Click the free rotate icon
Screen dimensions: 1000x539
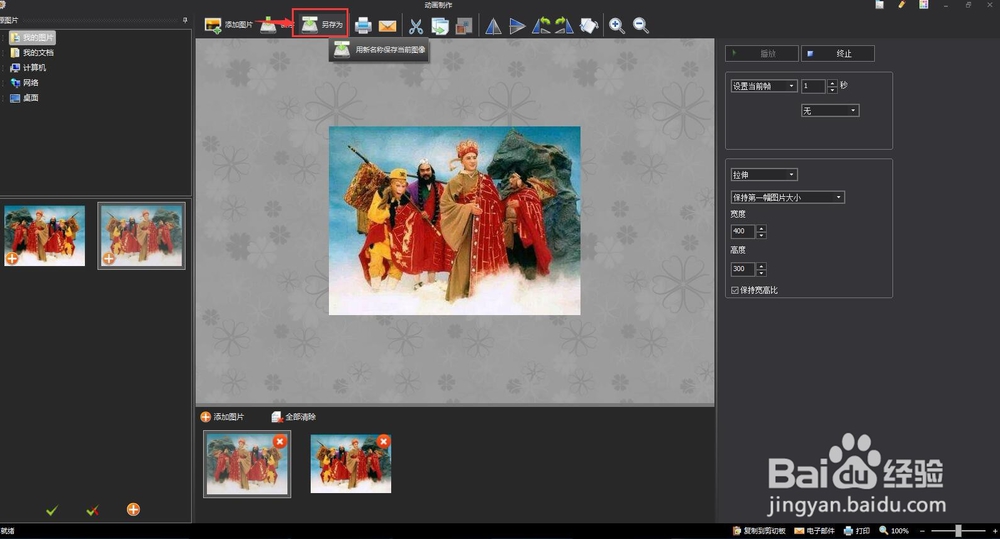(589, 26)
